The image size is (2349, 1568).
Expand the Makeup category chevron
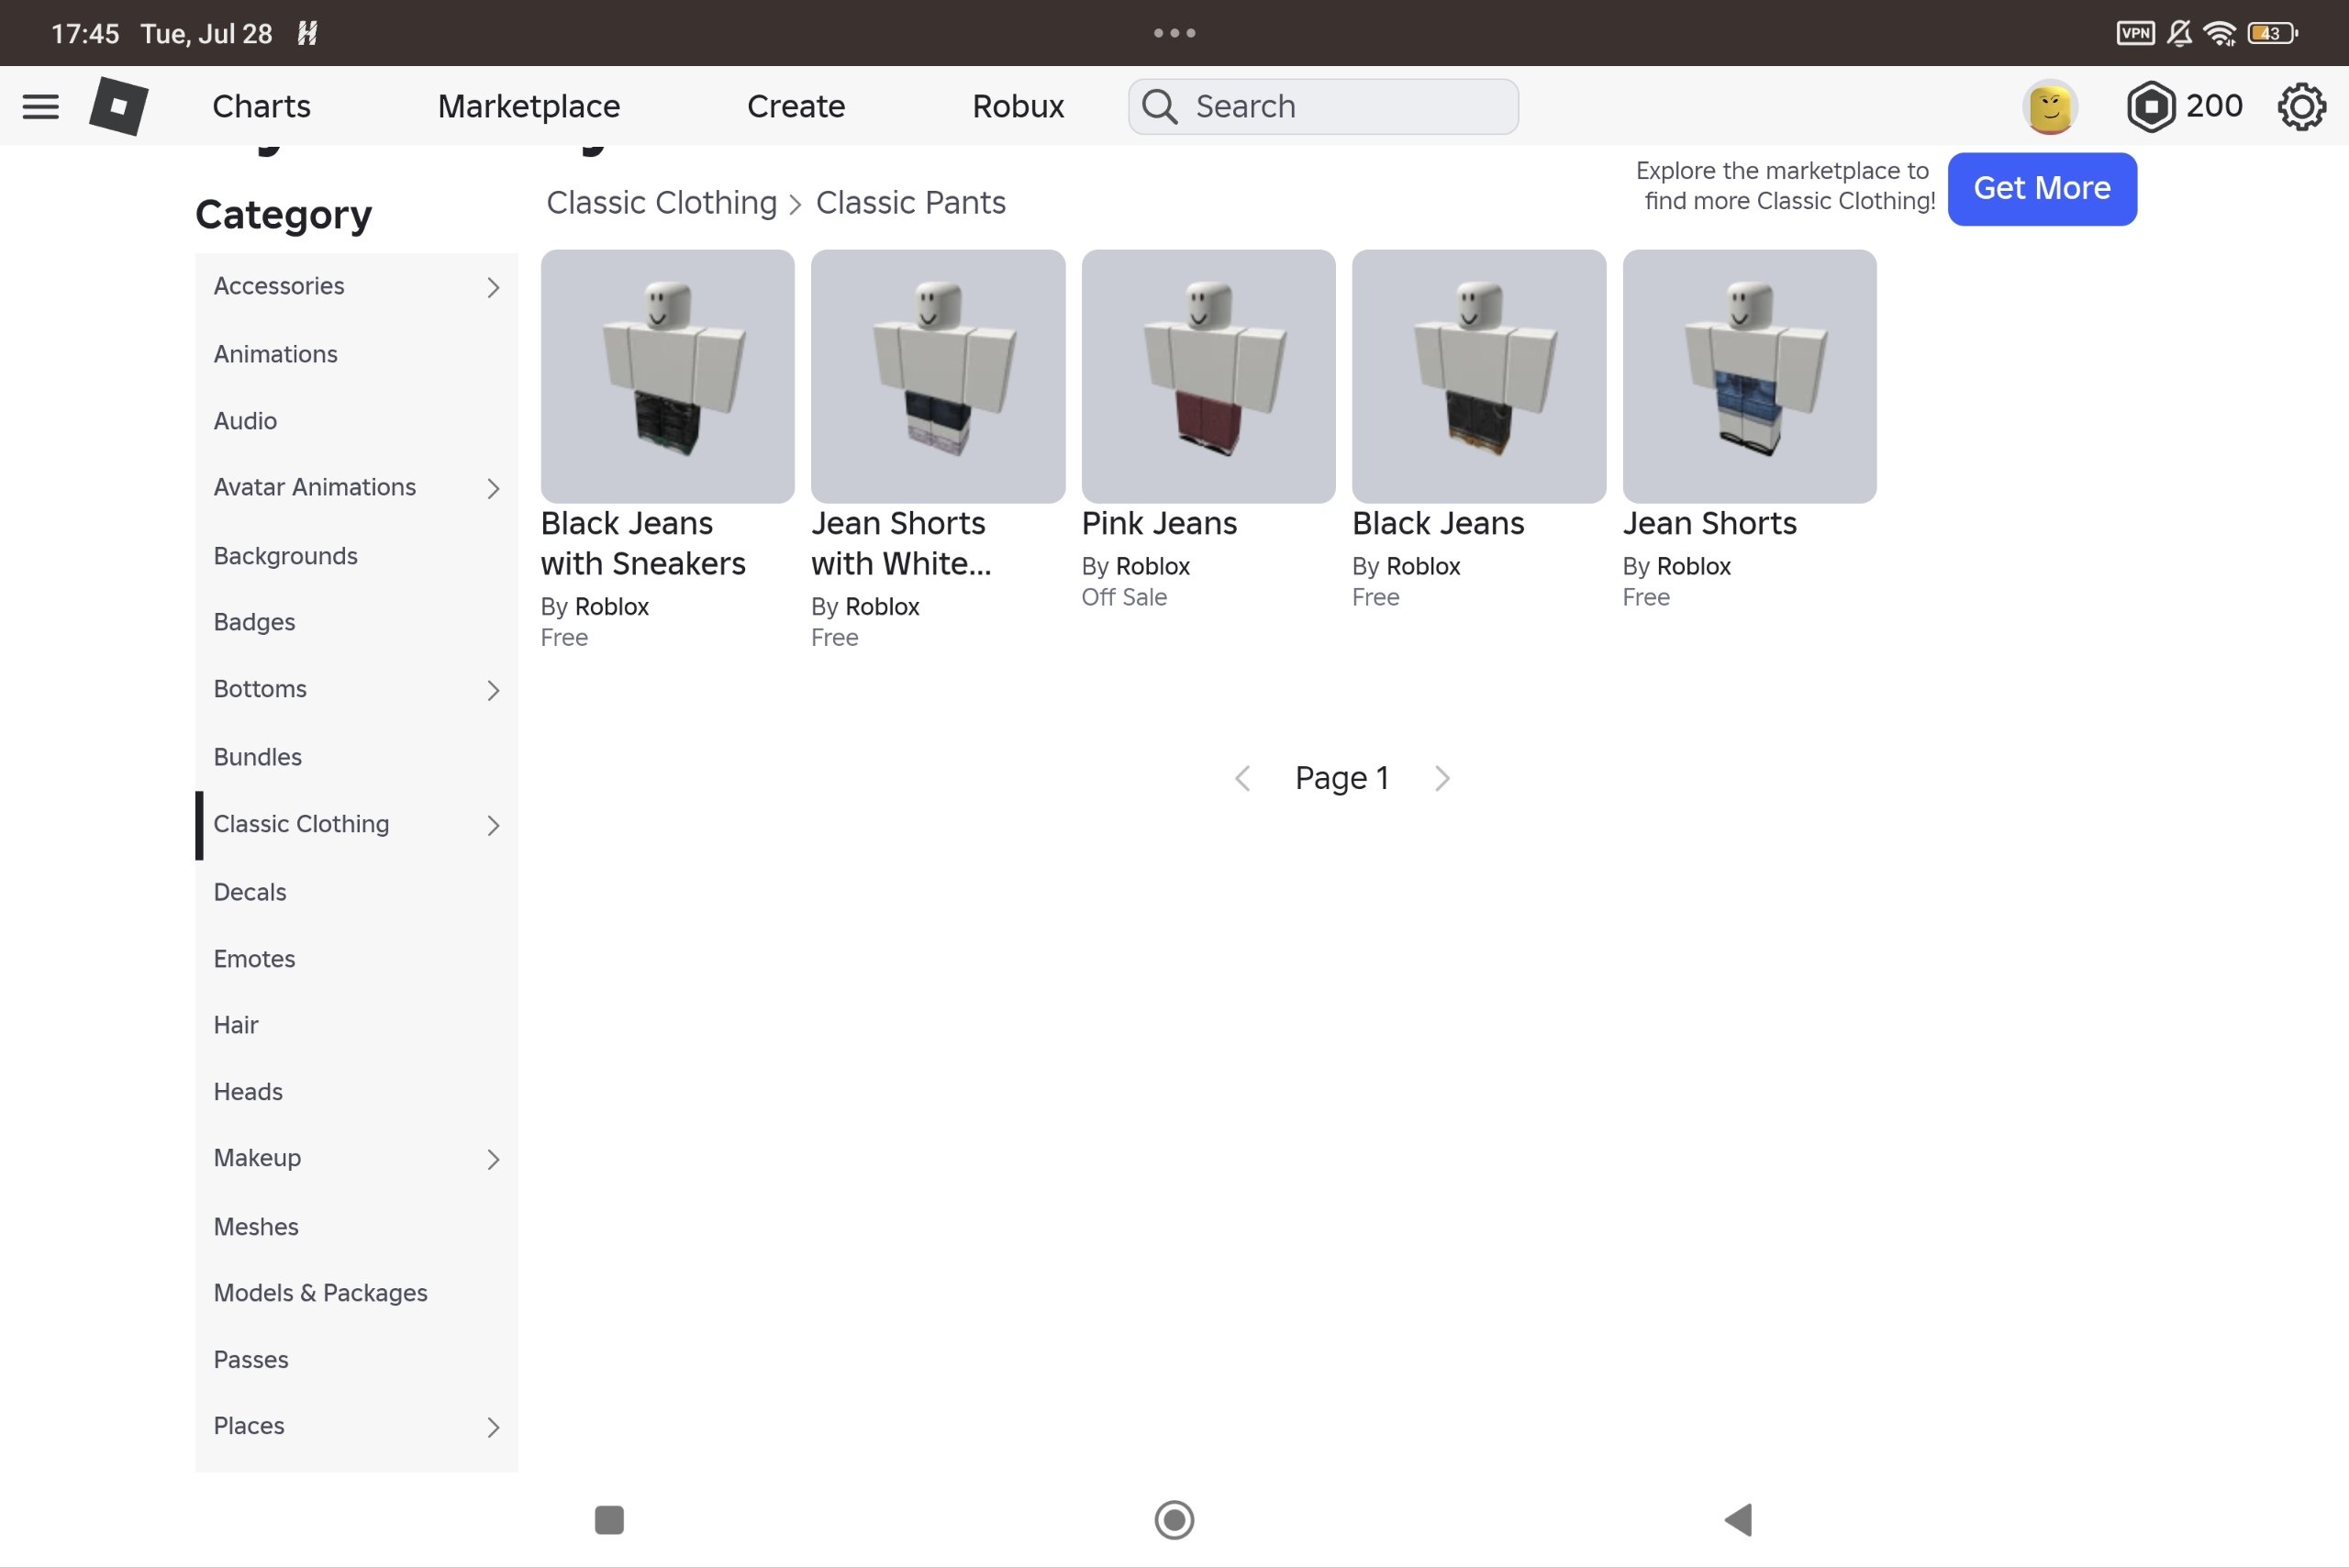(493, 1159)
